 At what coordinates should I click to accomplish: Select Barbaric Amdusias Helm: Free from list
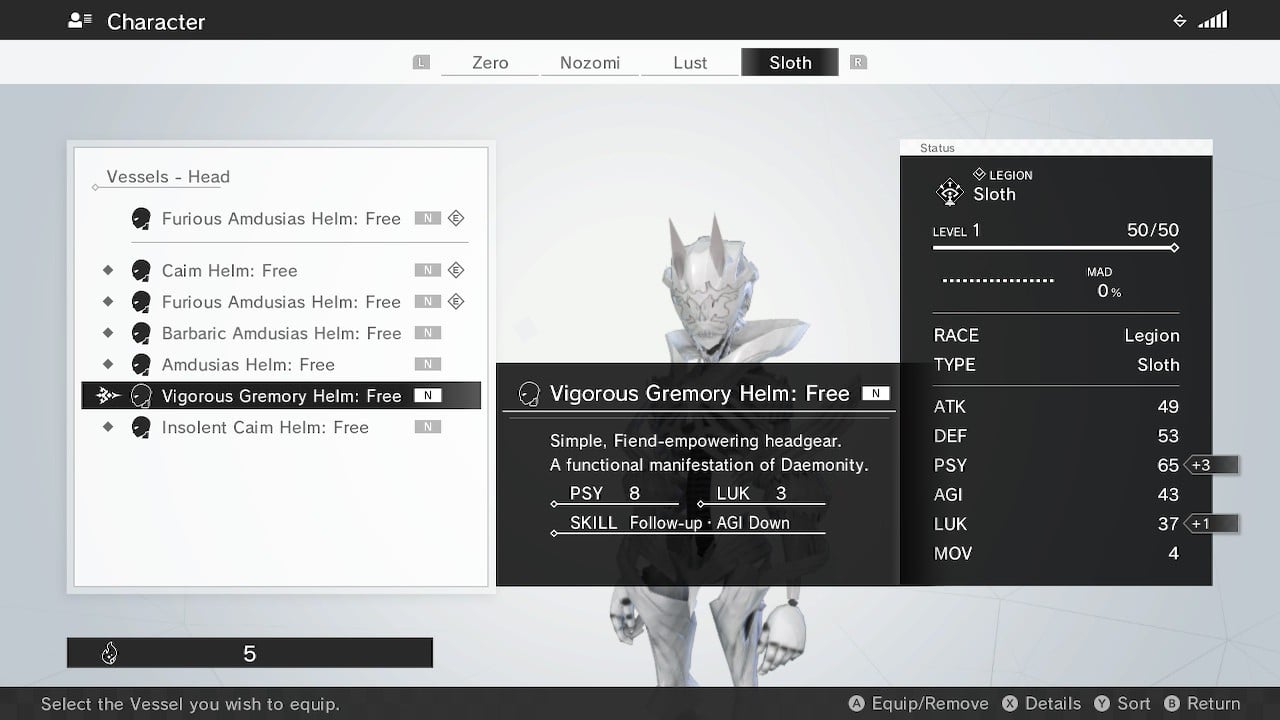[281, 333]
